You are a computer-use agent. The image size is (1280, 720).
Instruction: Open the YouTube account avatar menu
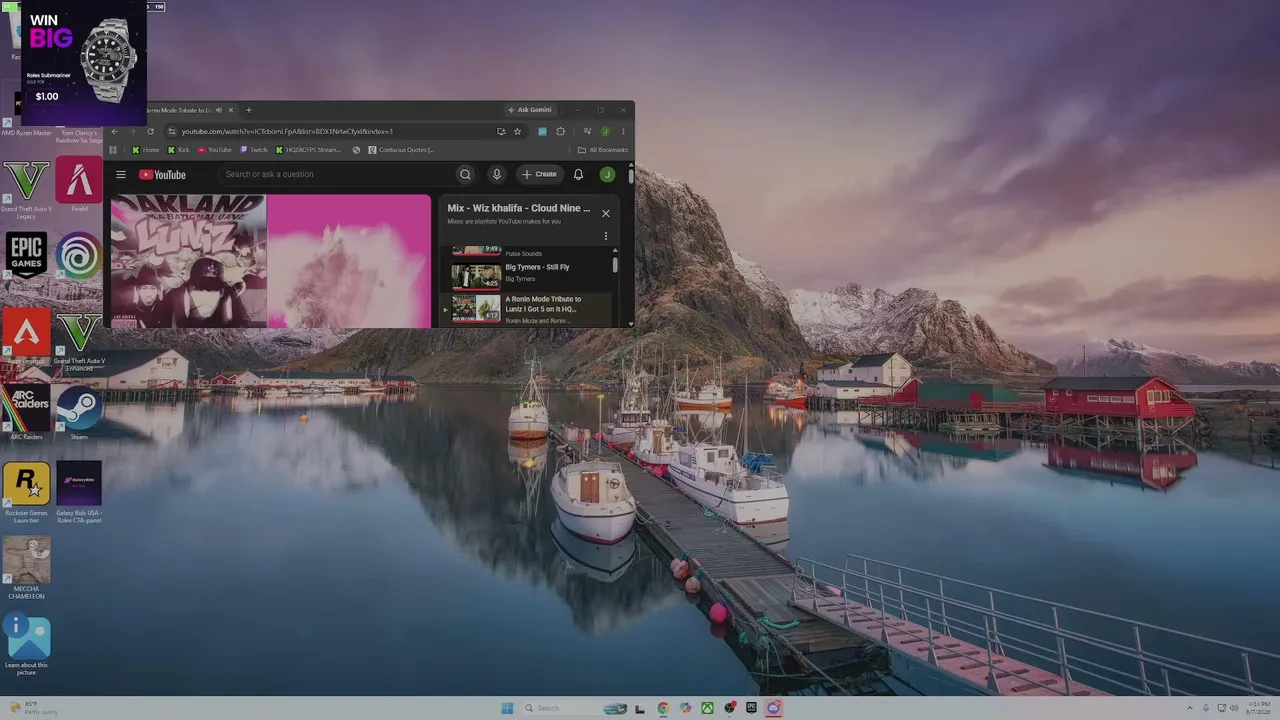pos(607,174)
